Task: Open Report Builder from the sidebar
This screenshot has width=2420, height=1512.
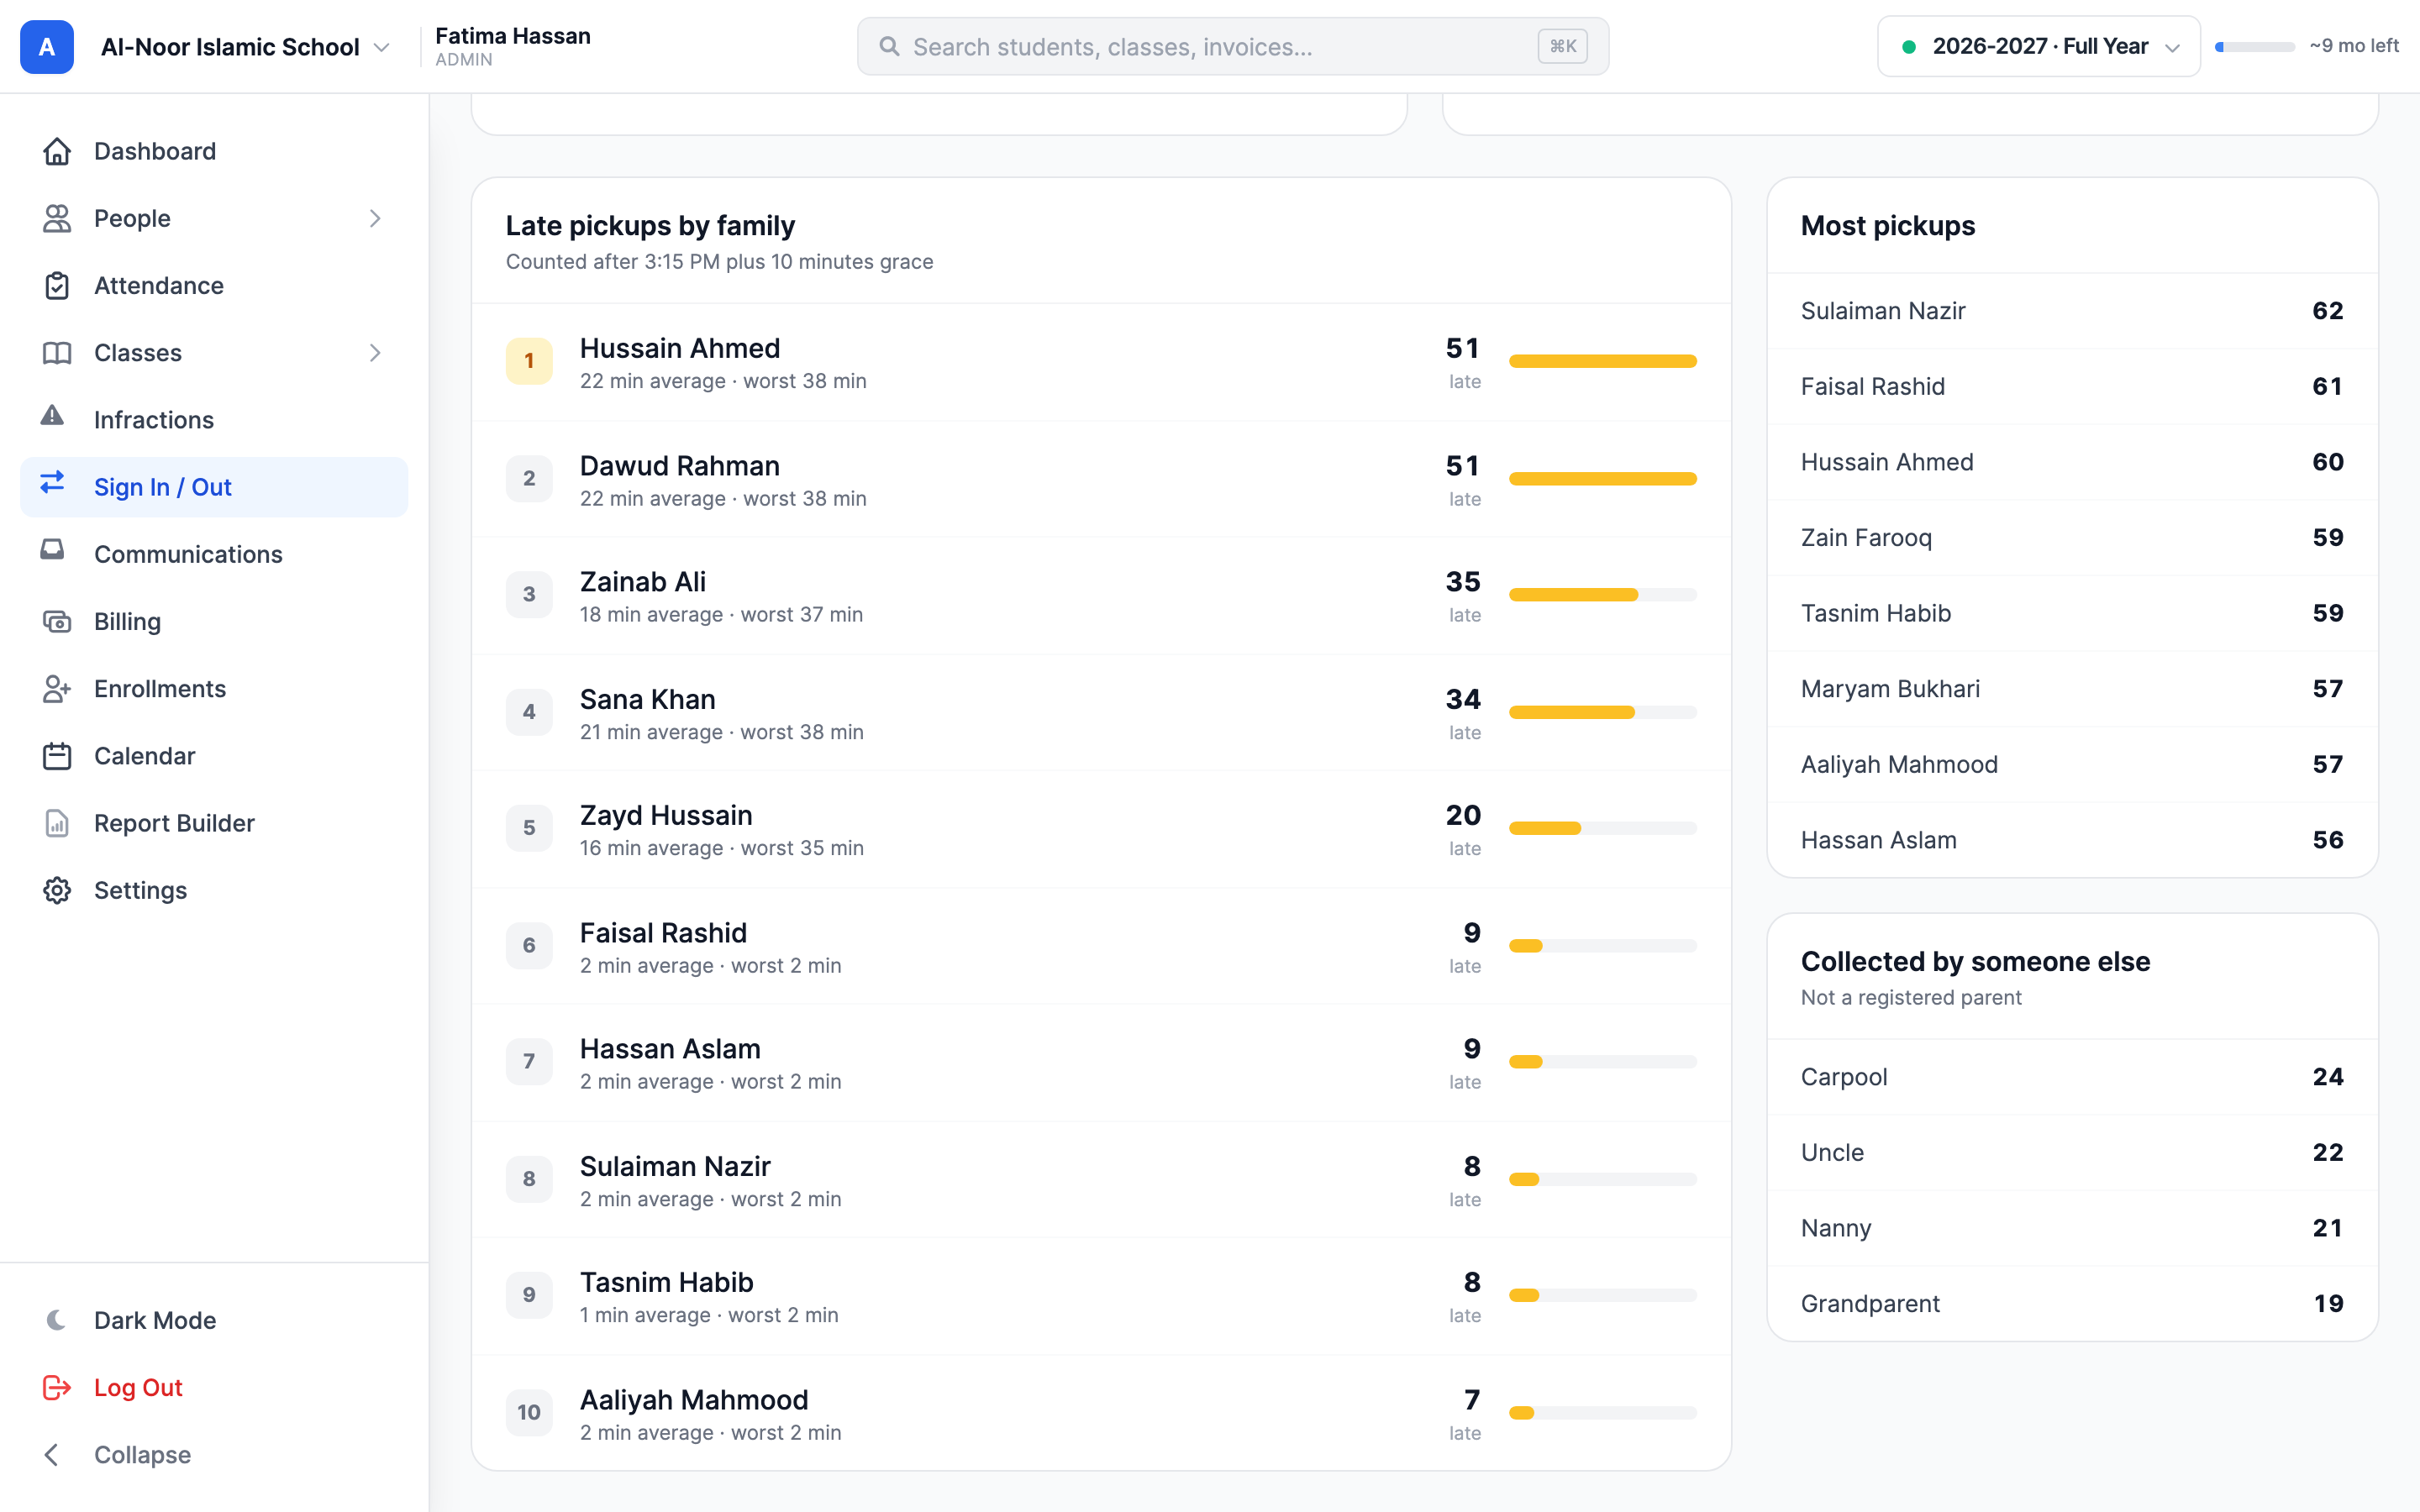Action: tap(214, 823)
